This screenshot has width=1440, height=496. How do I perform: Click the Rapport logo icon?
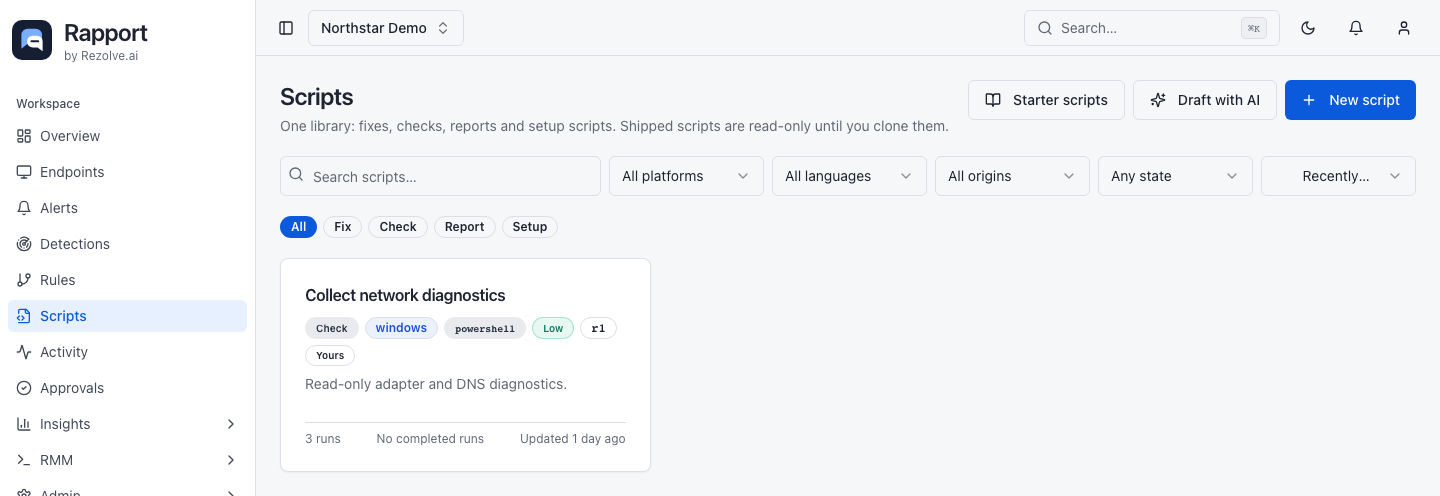coord(32,40)
